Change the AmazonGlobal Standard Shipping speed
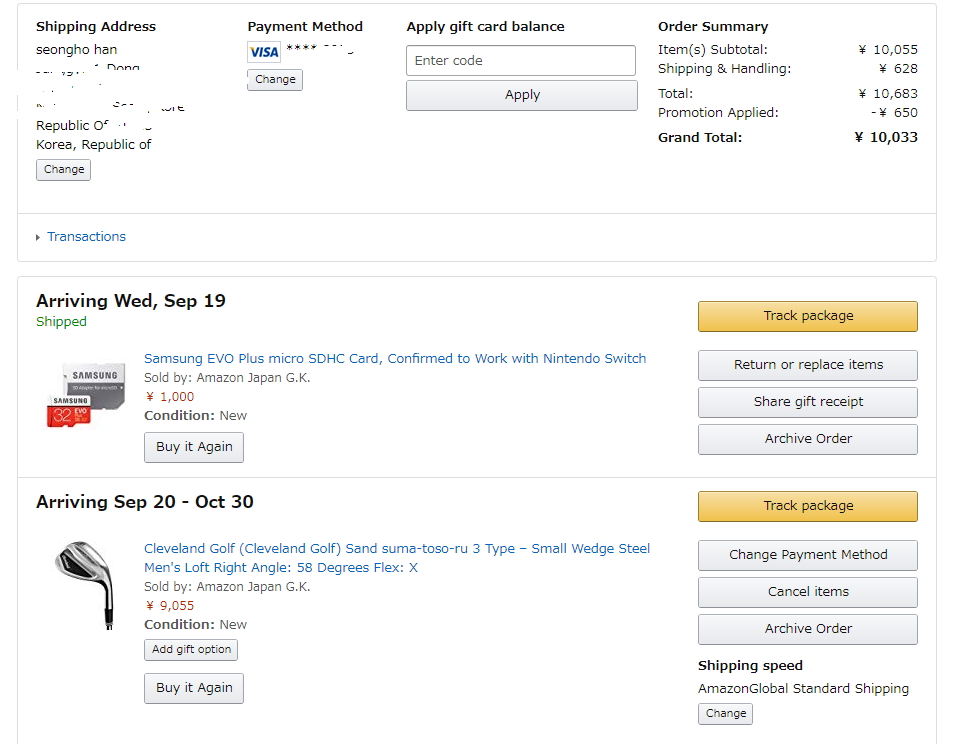Screen dimensions: 958x744 click(x=725, y=714)
